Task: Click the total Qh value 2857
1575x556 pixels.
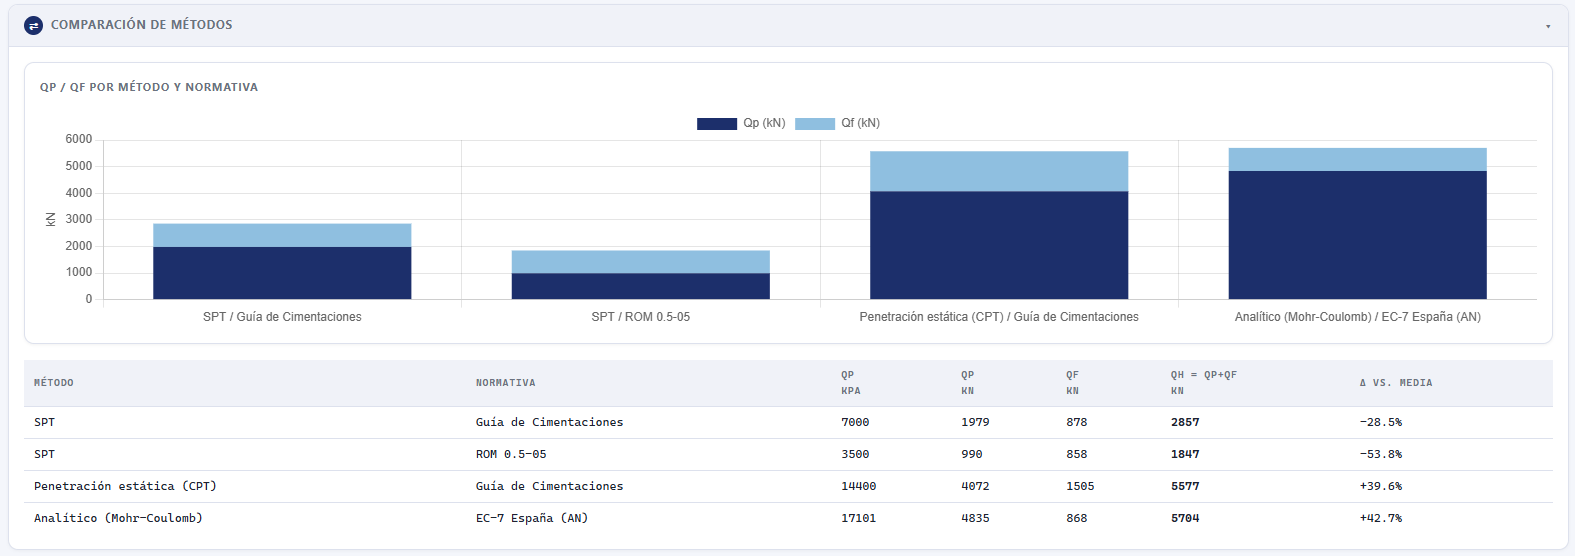Action: 1185,422
